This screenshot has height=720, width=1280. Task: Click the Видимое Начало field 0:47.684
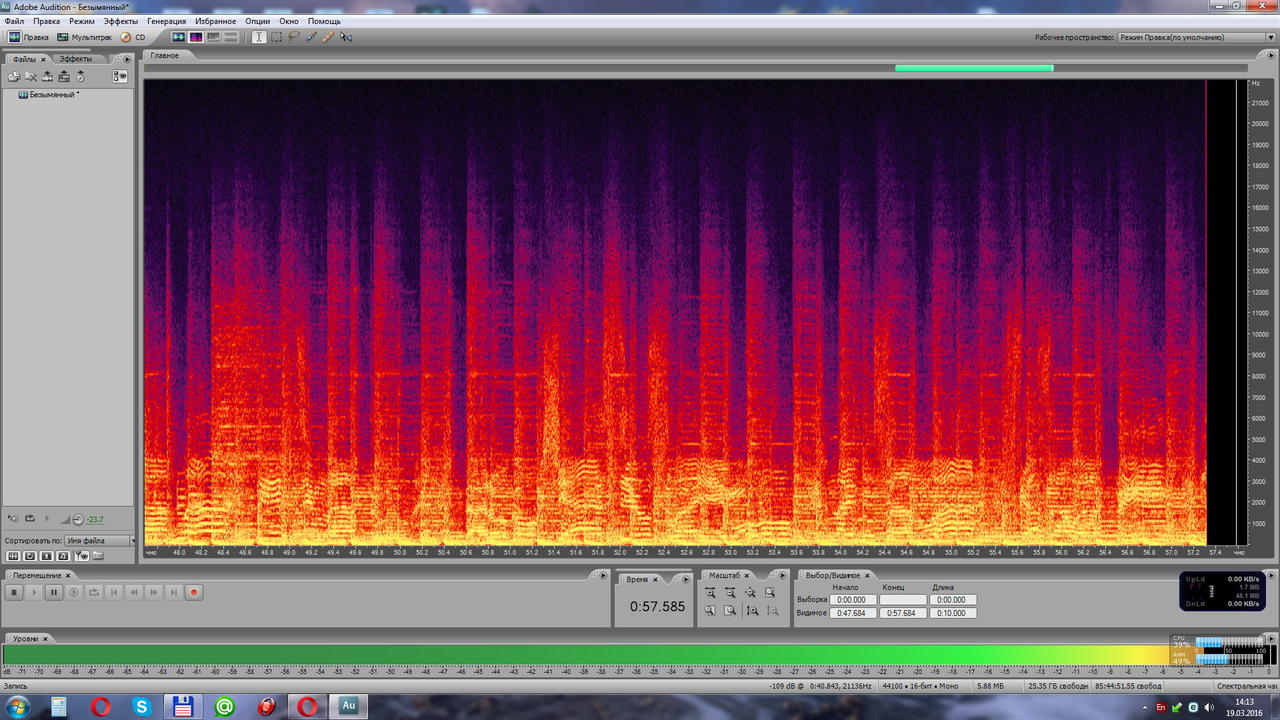tap(852, 613)
